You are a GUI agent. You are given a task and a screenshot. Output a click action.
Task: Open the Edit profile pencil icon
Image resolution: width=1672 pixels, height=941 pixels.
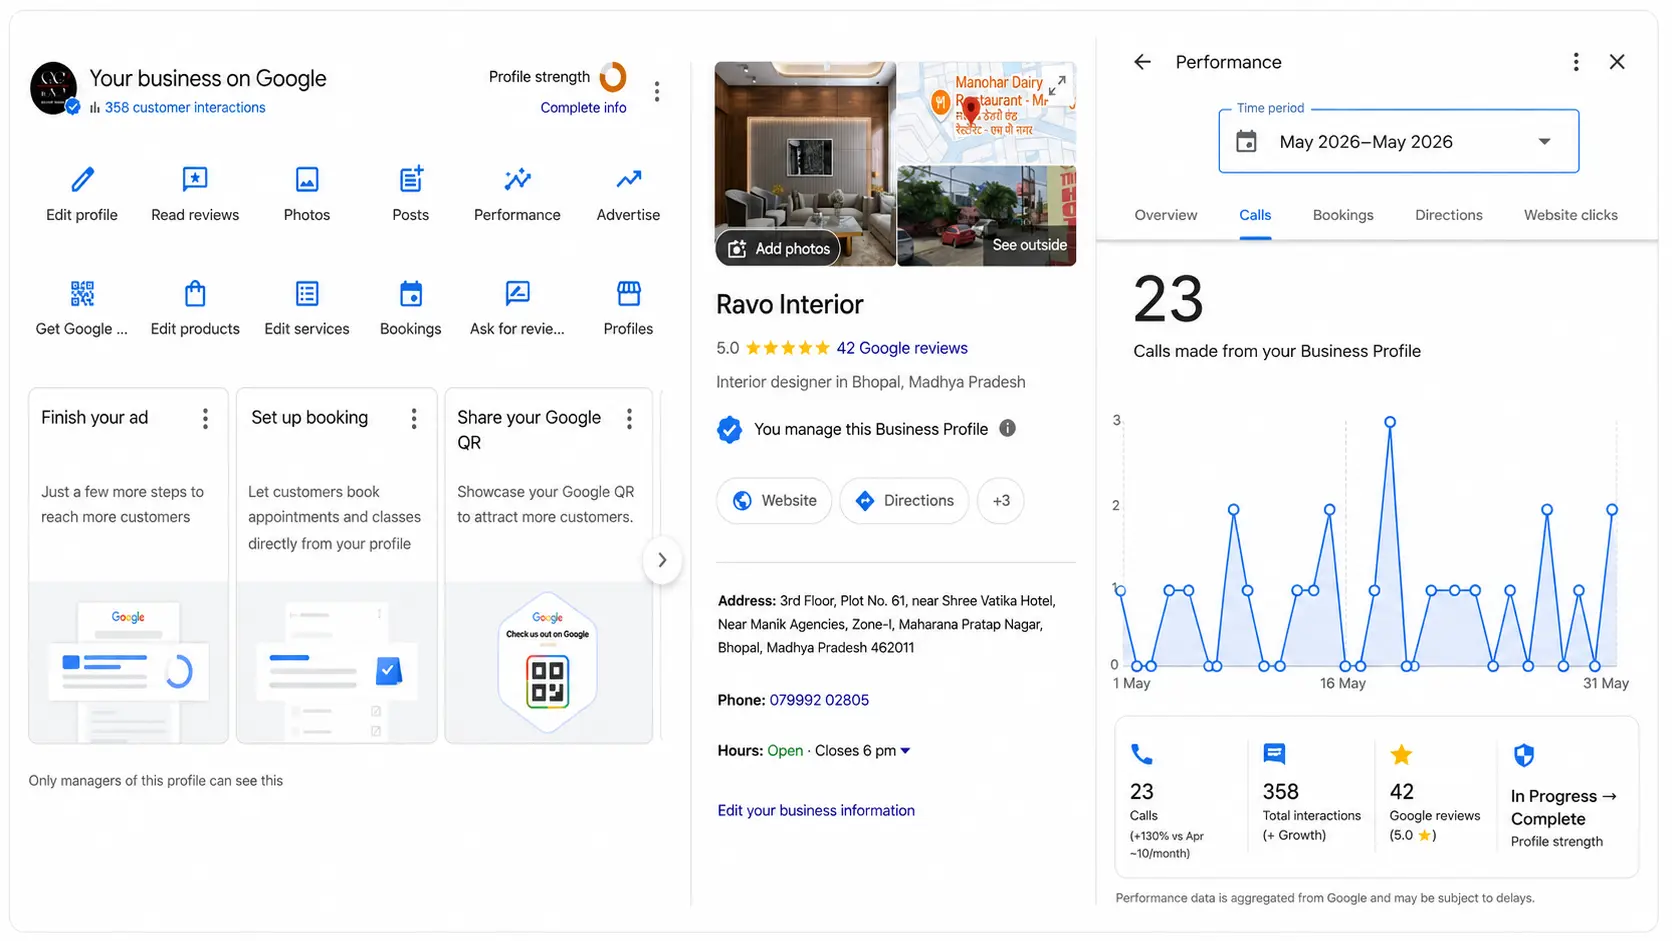[82, 180]
